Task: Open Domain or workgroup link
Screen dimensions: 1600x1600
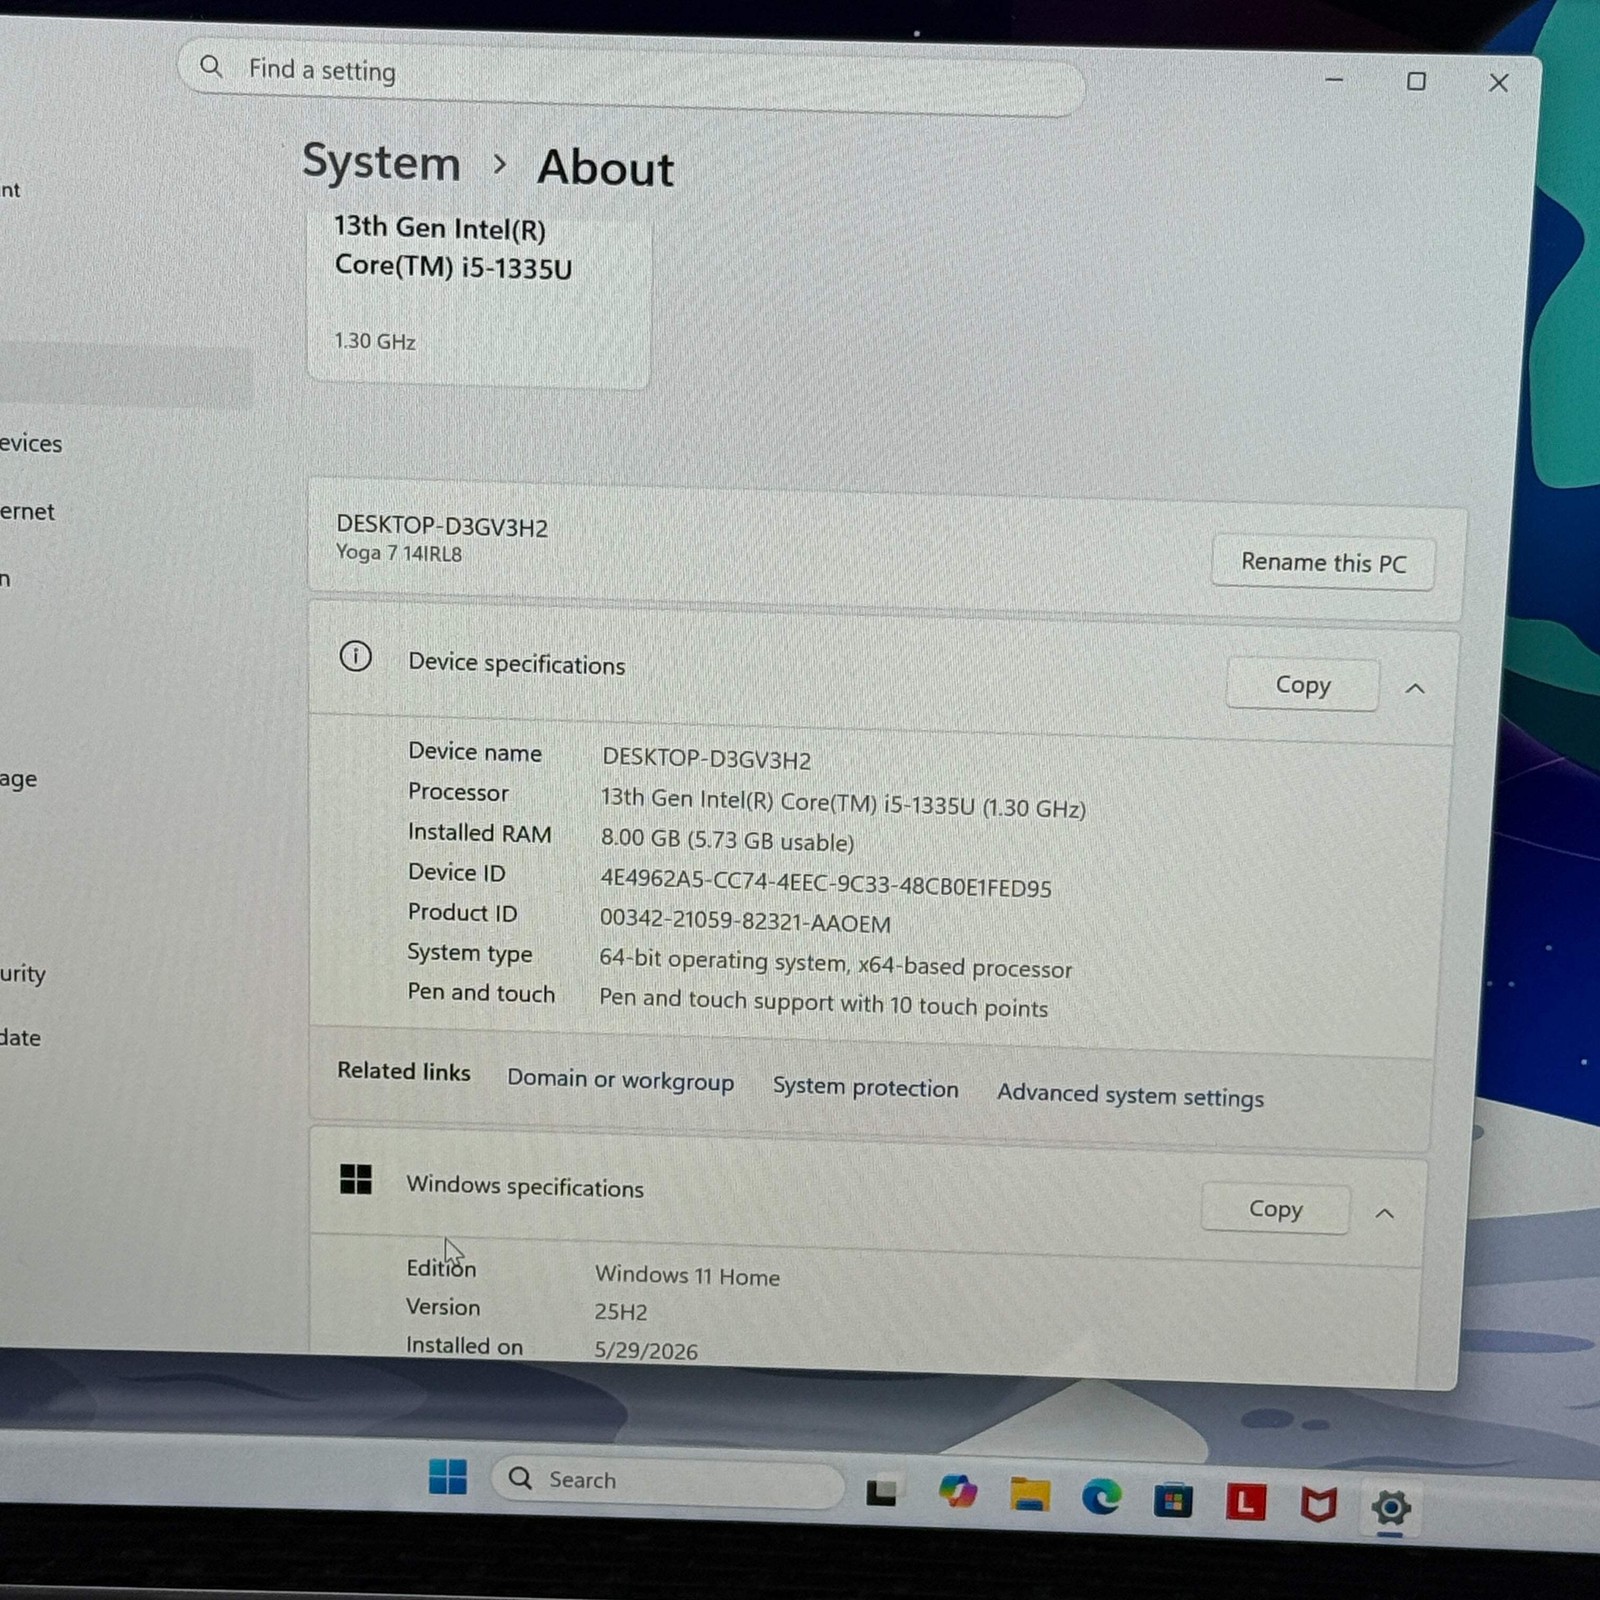Action: tap(620, 1080)
